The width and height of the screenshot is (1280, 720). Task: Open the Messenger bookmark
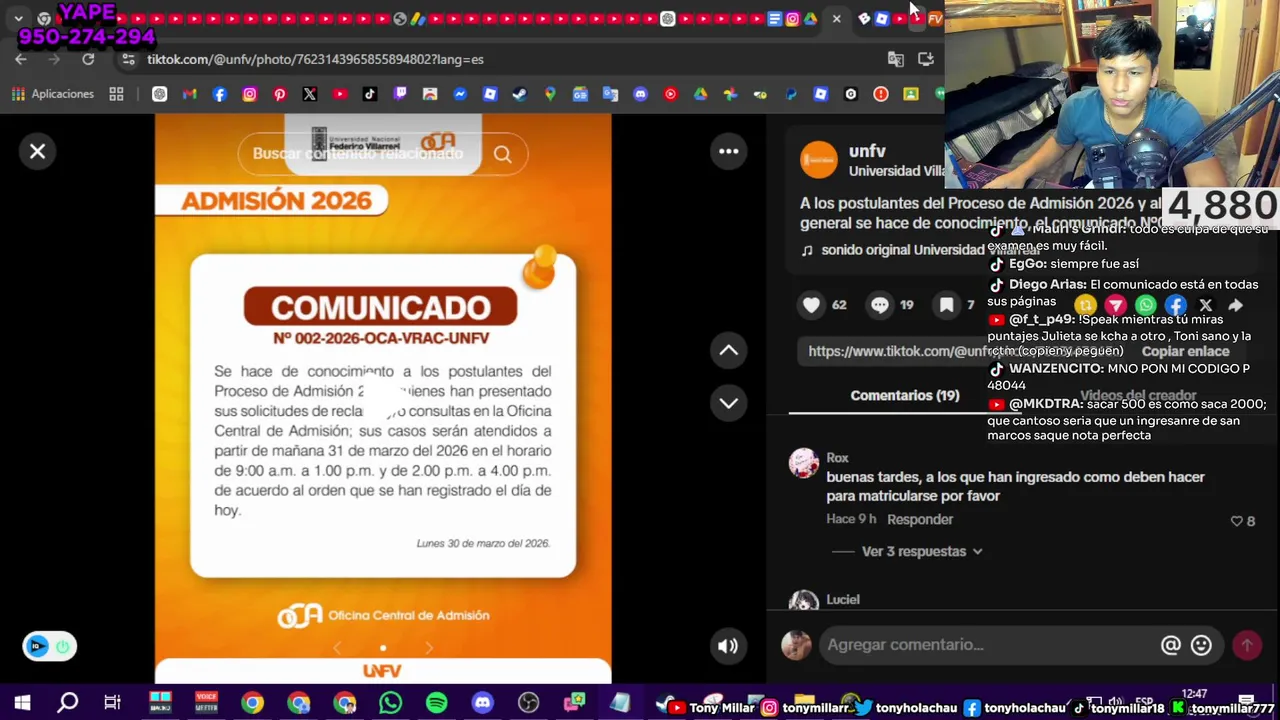coord(460,94)
